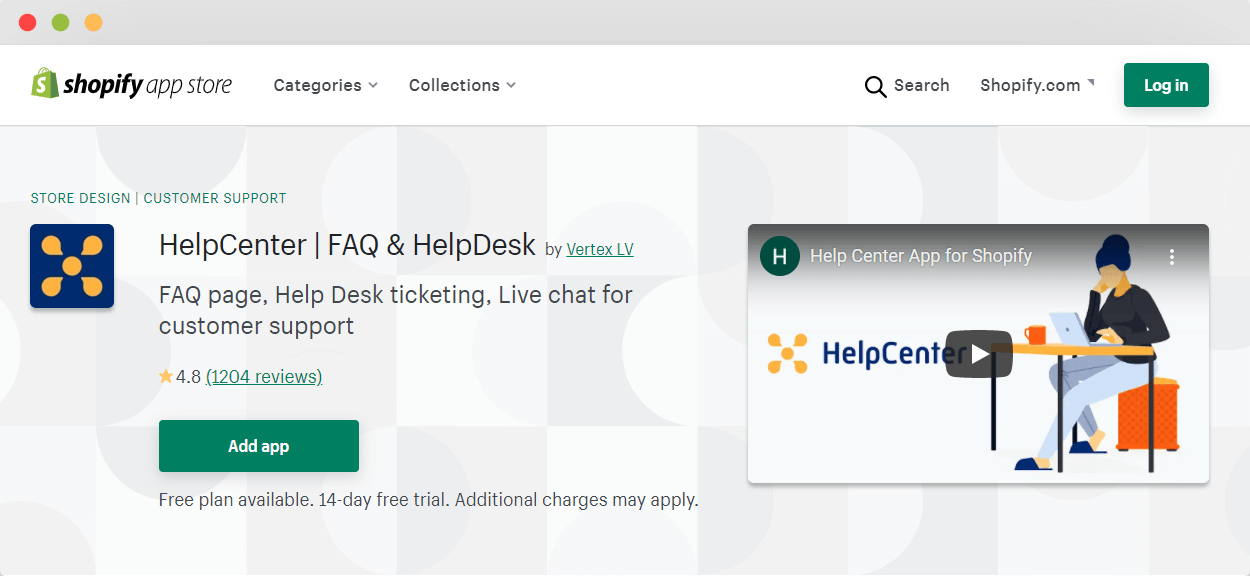Image resolution: width=1250 pixels, height=576 pixels.
Task: Click the Log in button
Action: click(1166, 85)
